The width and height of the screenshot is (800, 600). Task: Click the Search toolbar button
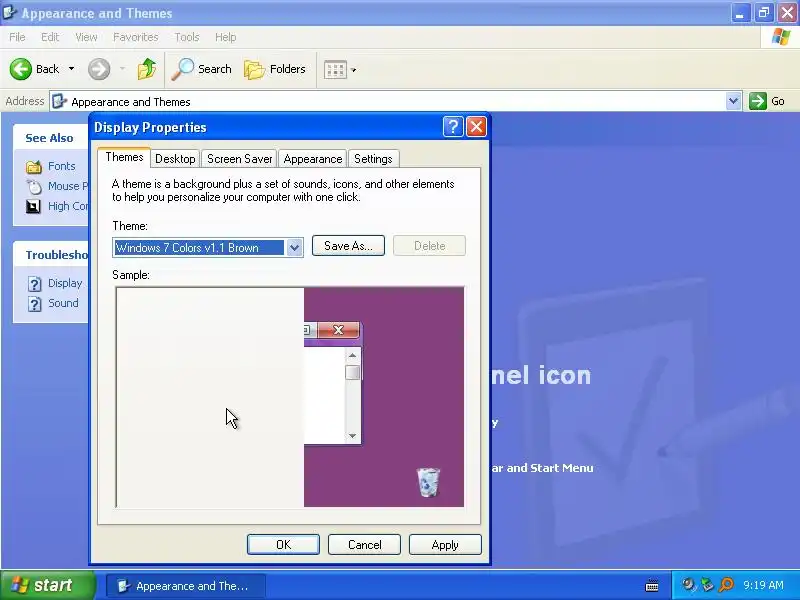point(202,69)
